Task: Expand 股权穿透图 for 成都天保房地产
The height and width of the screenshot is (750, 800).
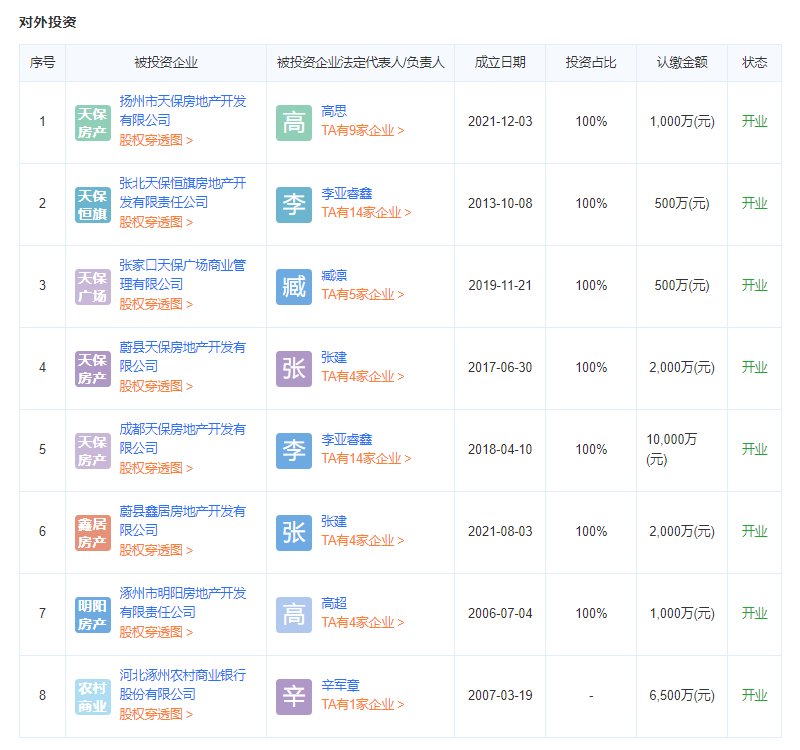Action: click(156, 468)
